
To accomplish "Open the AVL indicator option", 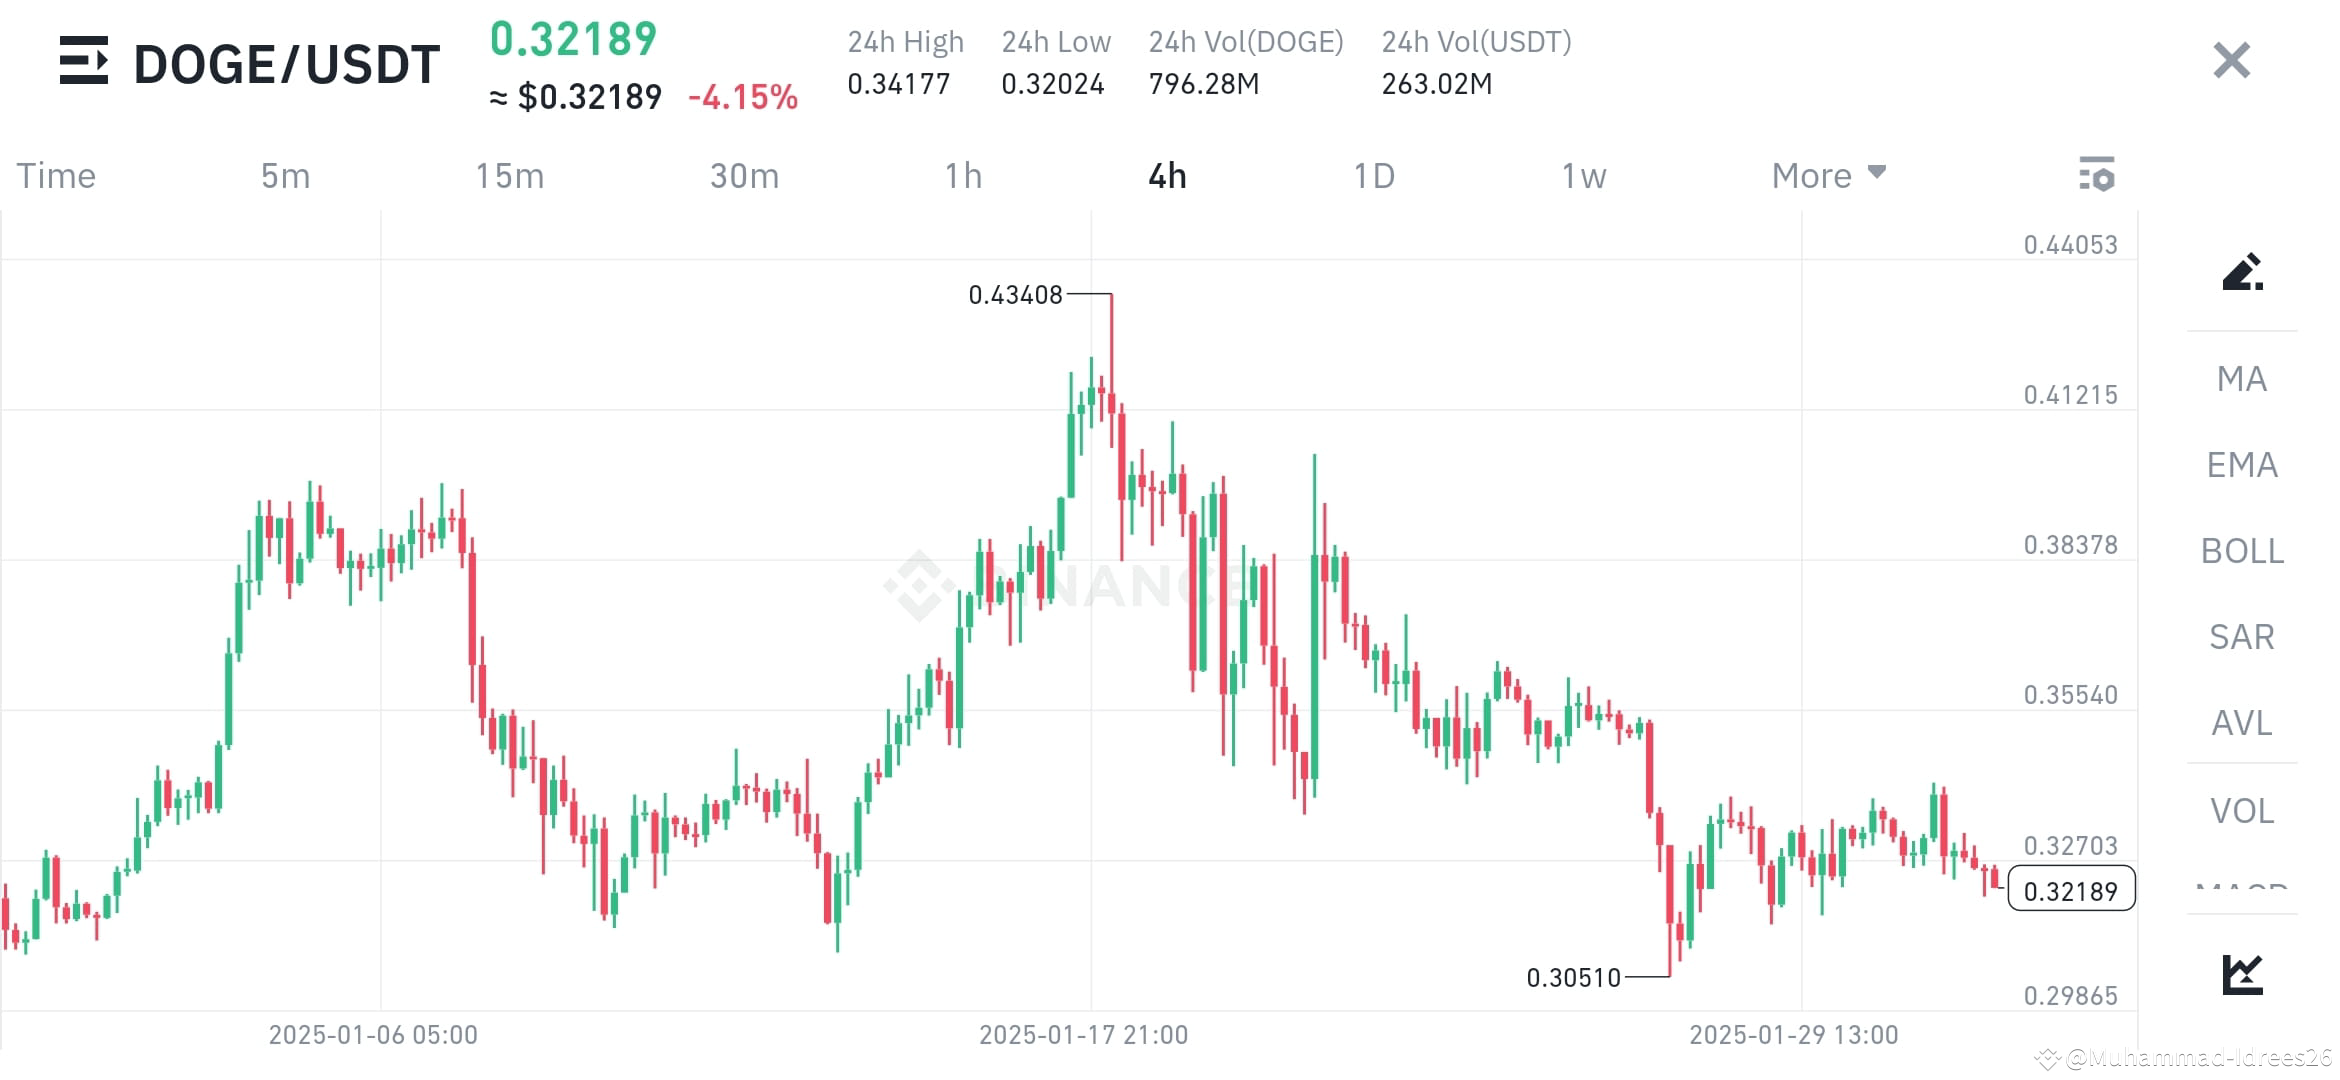I will (2241, 723).
